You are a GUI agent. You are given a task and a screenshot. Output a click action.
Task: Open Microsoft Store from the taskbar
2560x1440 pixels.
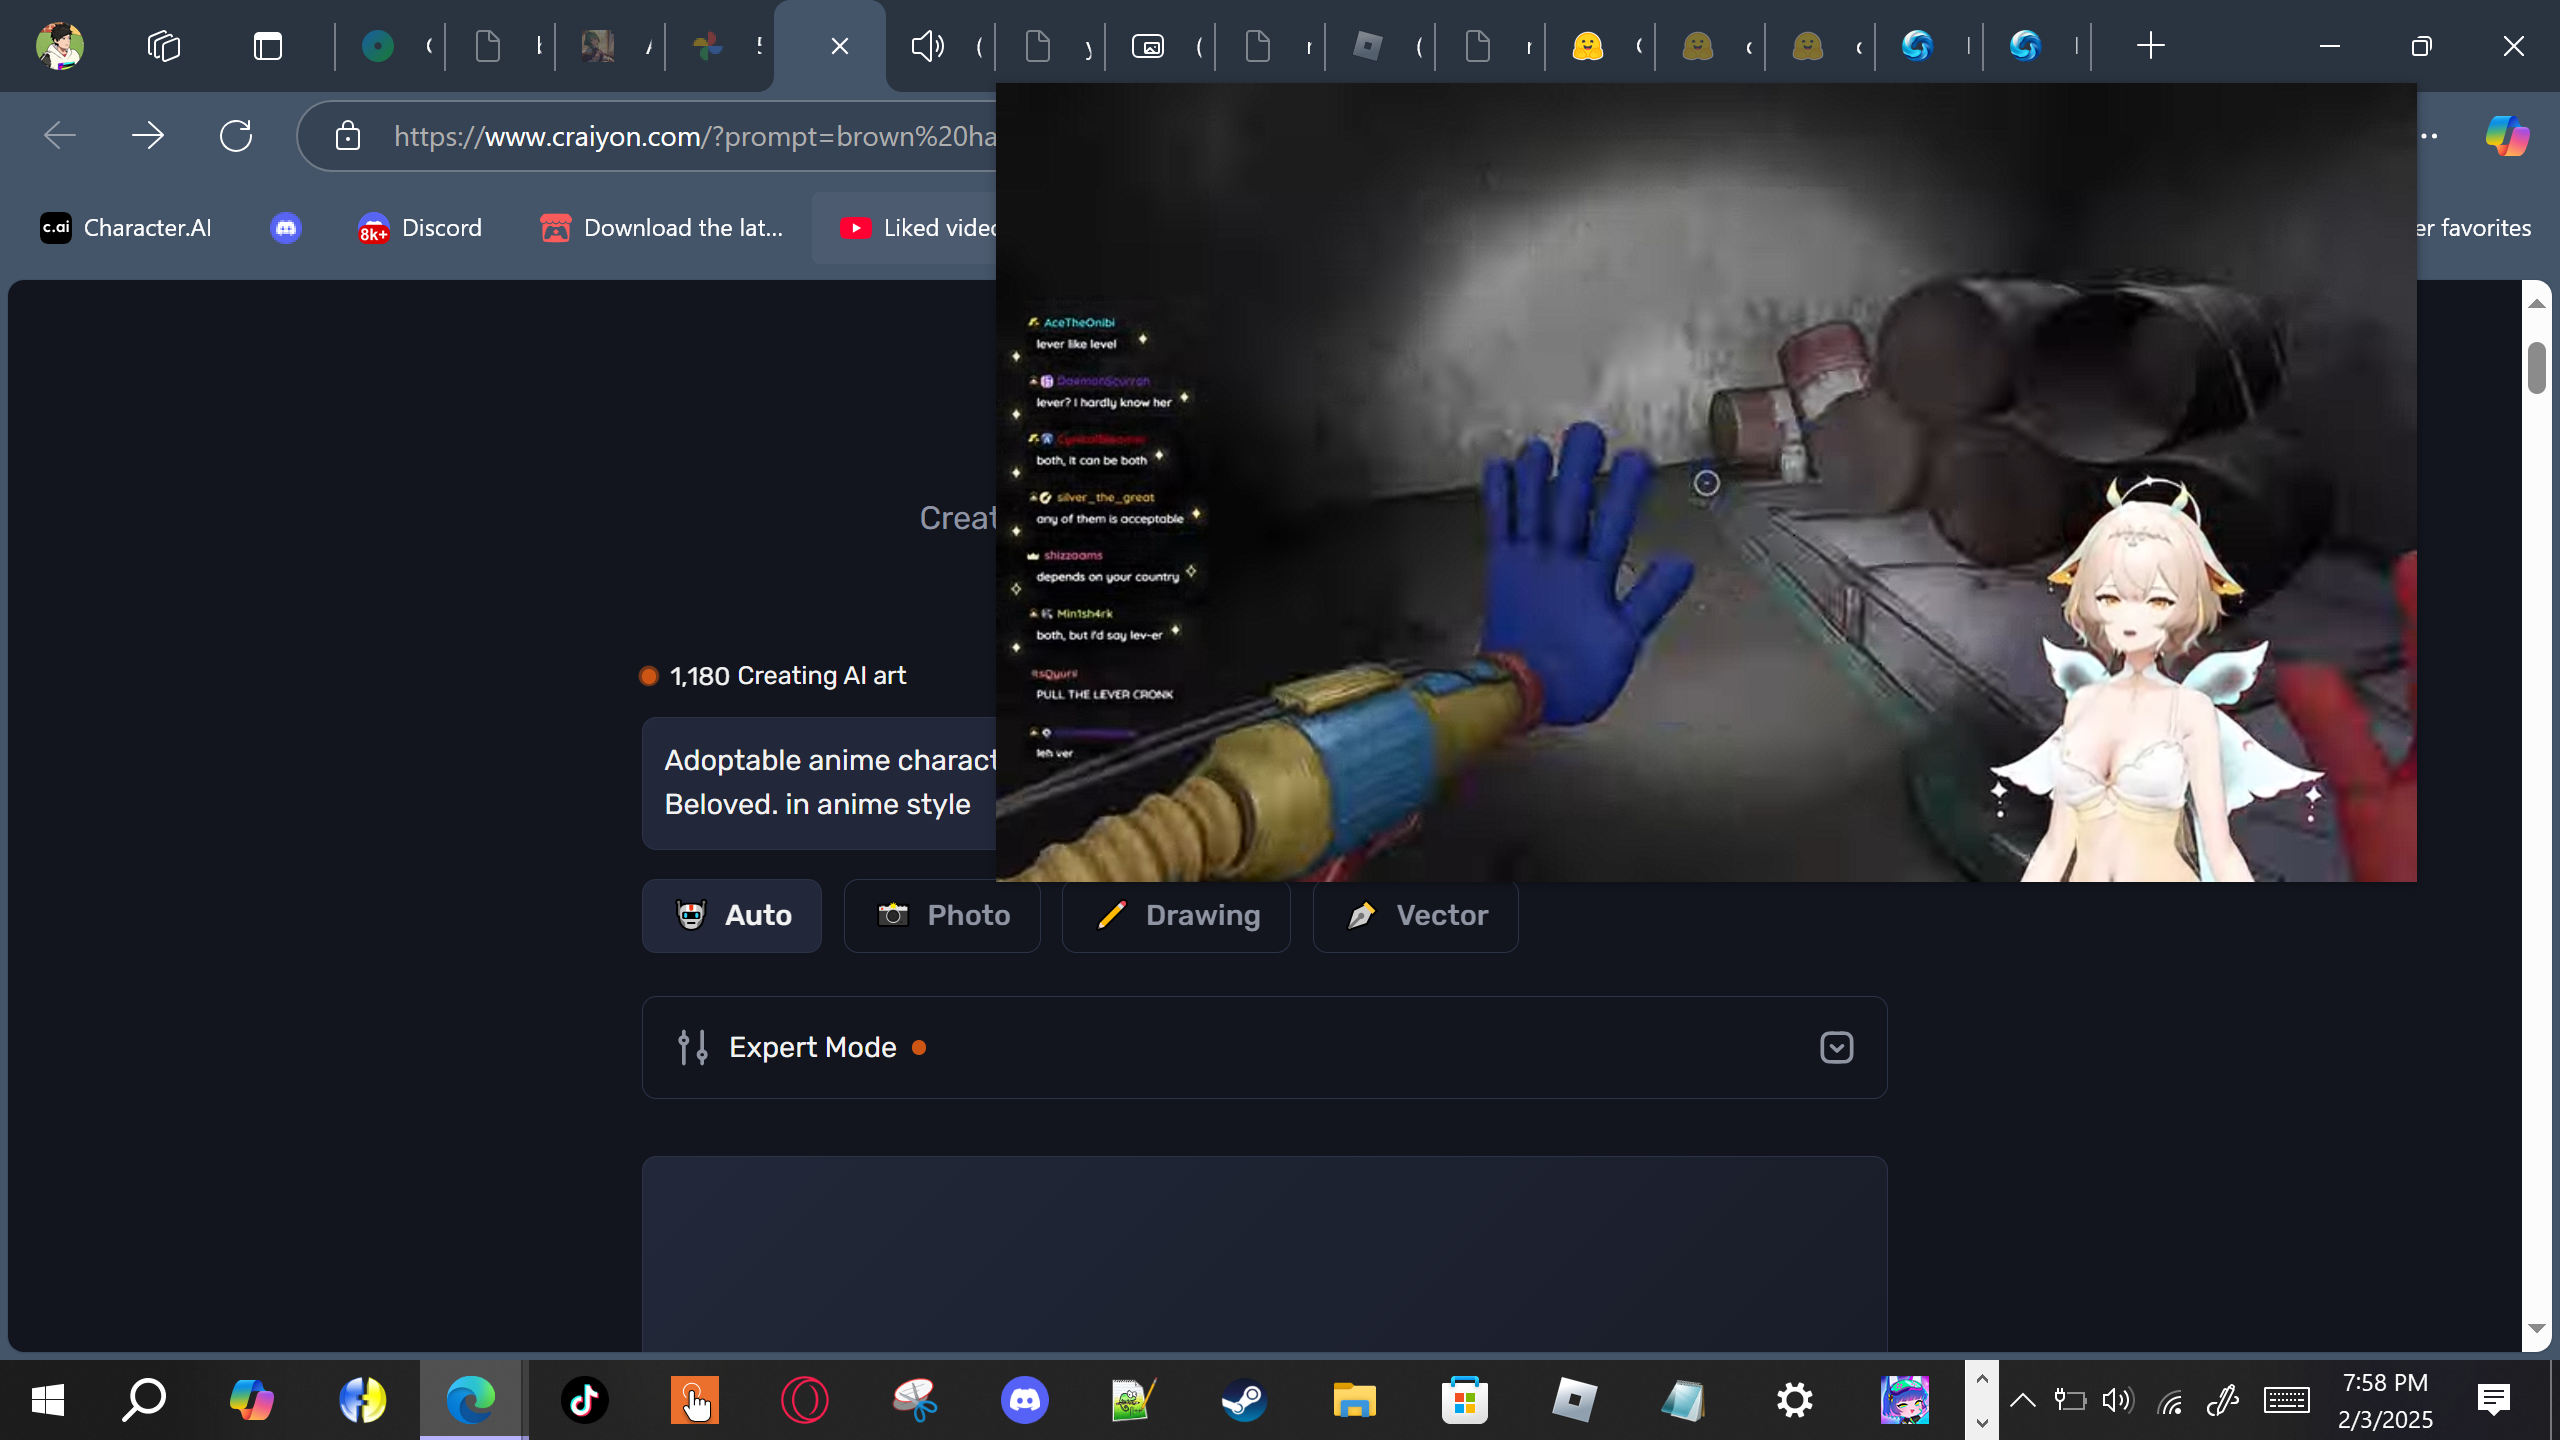(x=1465, y=1399)
